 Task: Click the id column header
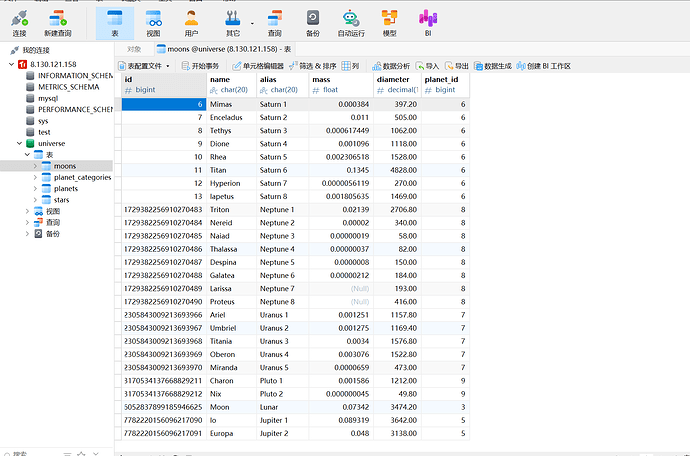(x=164, y=85)
